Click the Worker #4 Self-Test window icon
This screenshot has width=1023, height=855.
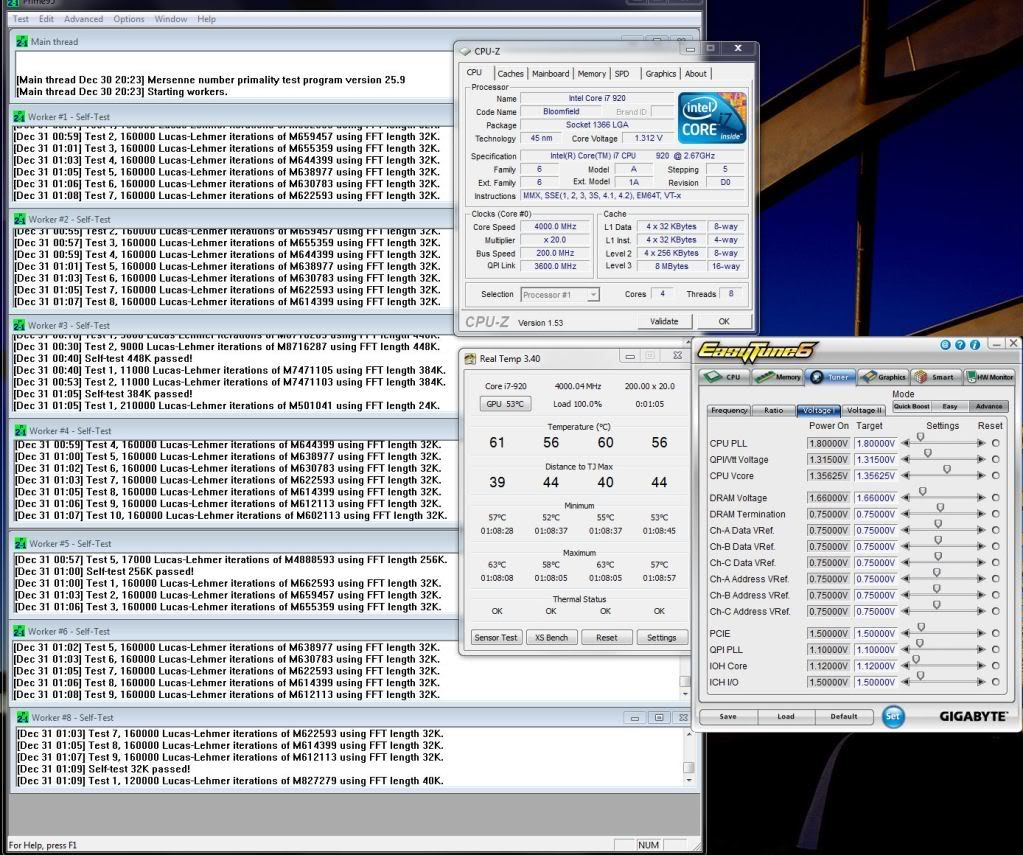click(x=20, y=431)
